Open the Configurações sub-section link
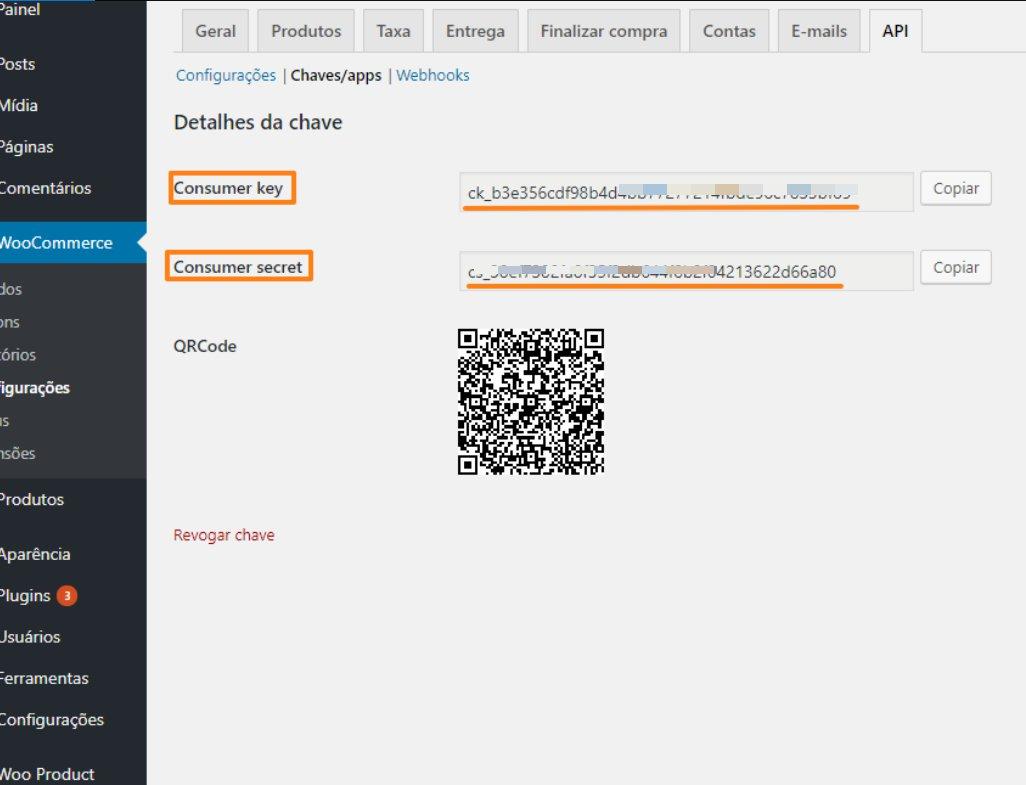 tap(226, 75)
